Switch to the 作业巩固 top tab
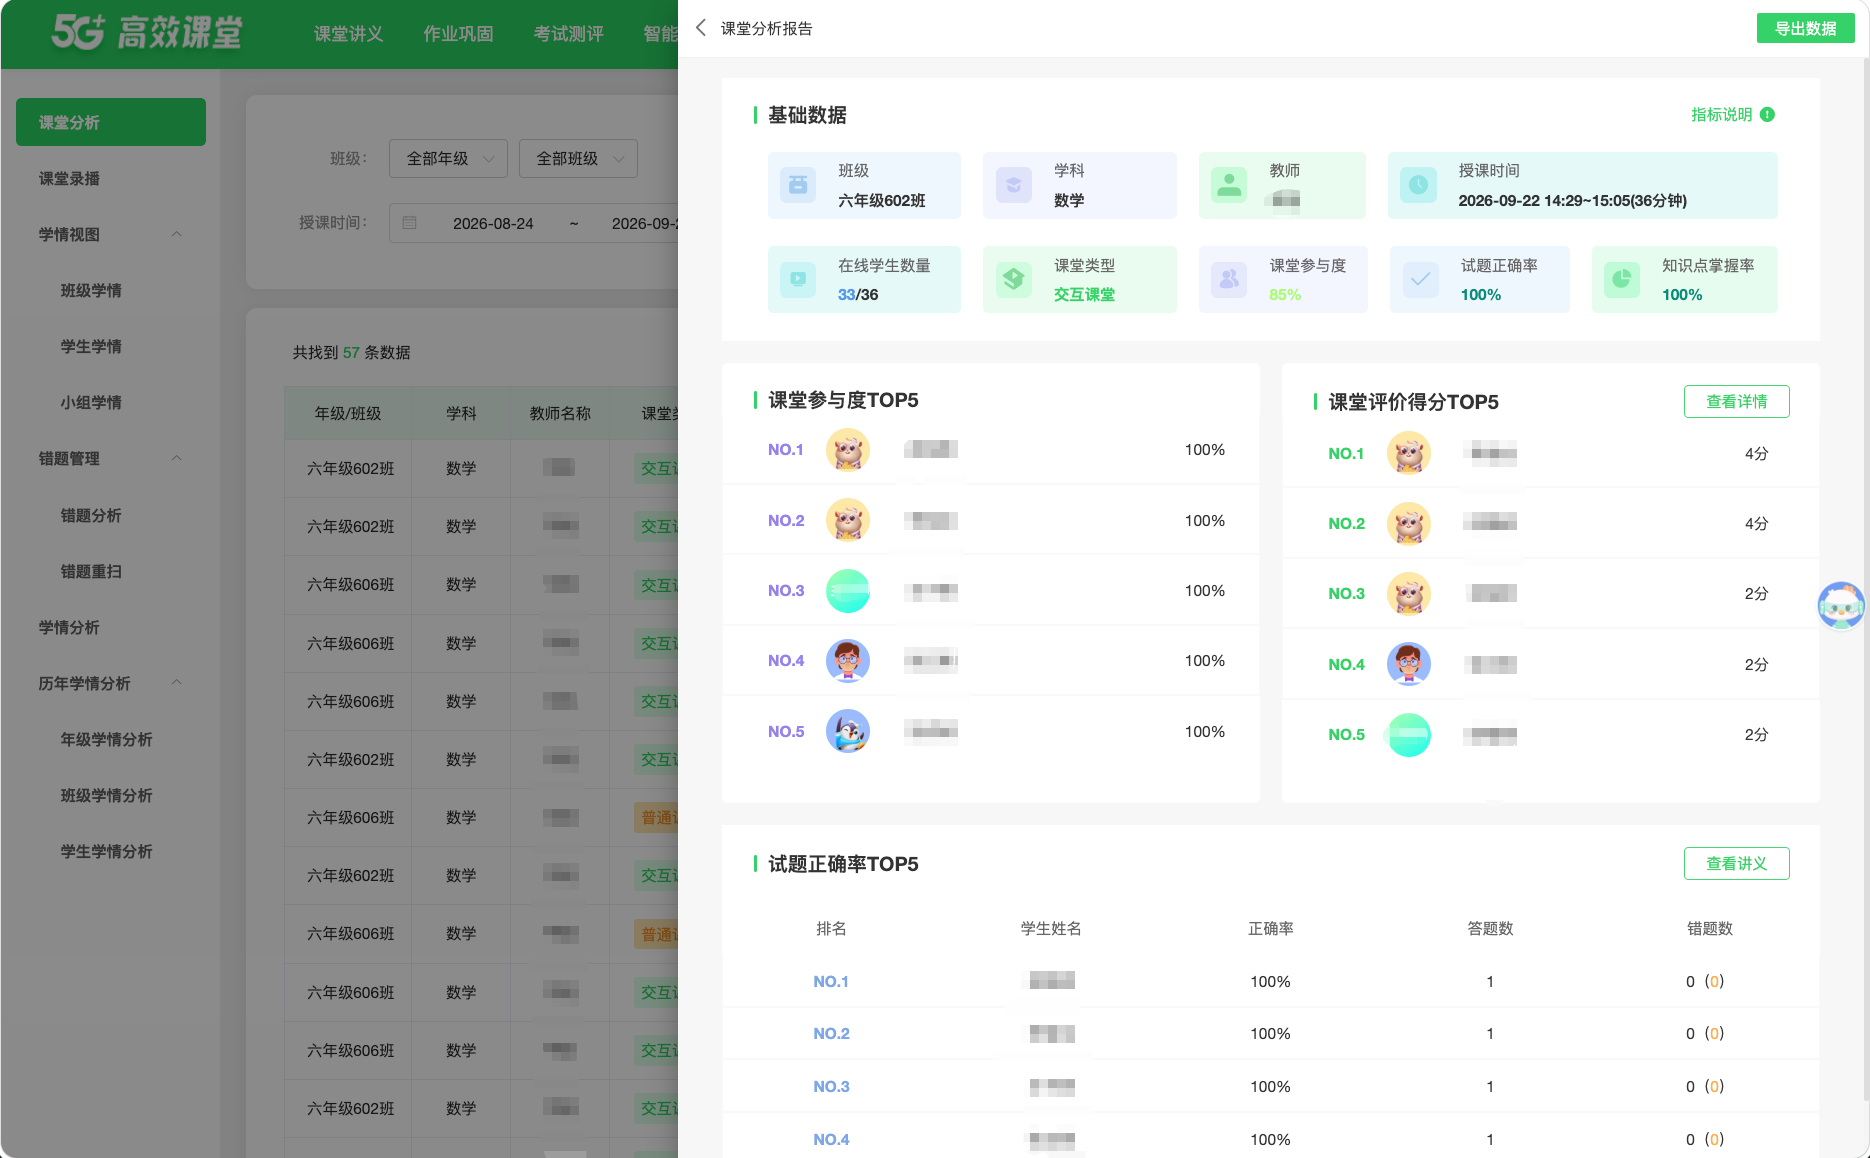This screenshot has height=1158, width=1870. pos(458,34)
